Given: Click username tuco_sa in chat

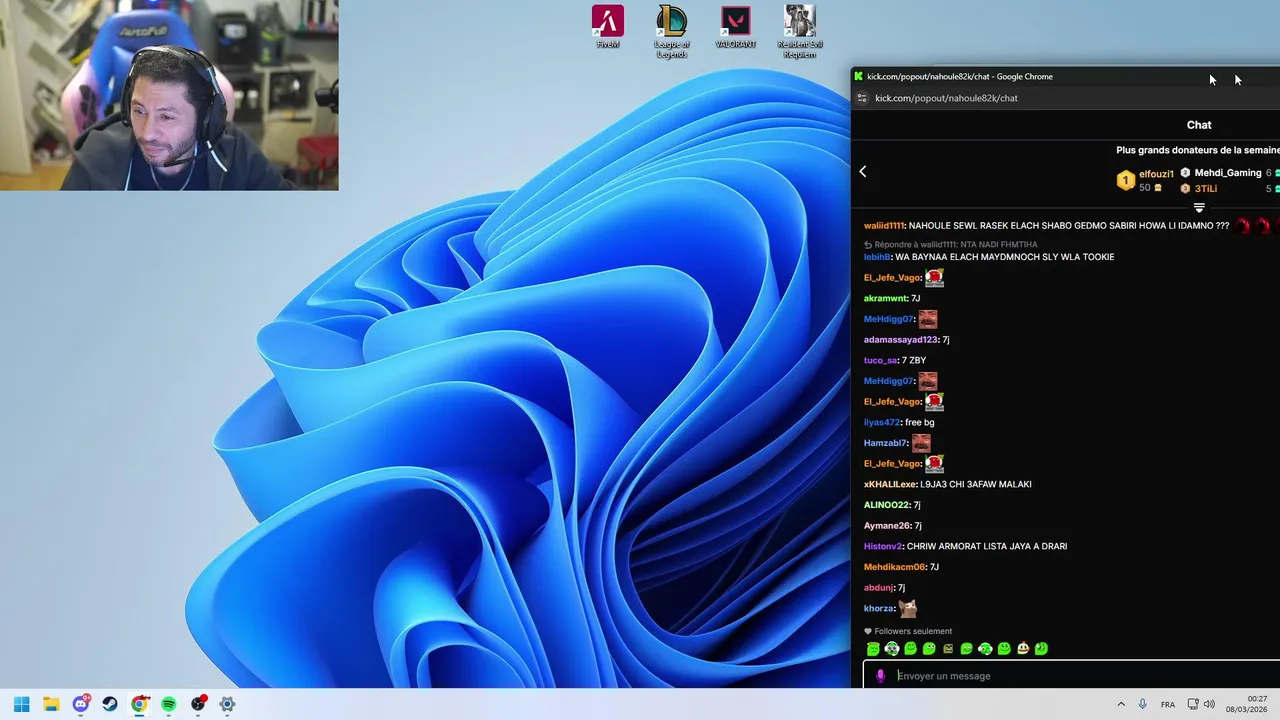Looking at the screenshot, I should (881, 361).
